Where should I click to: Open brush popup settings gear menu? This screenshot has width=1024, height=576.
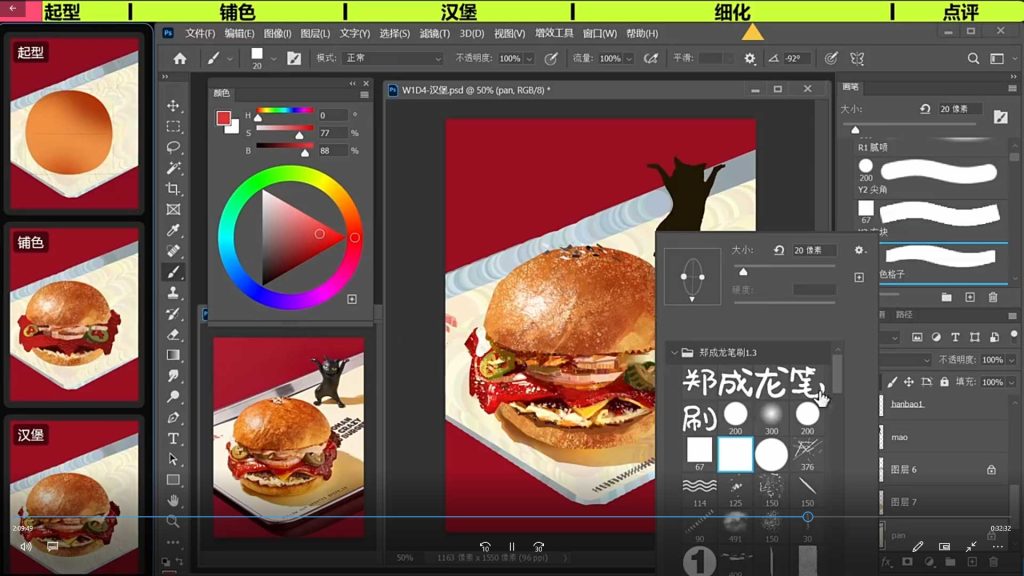point(859,250)
